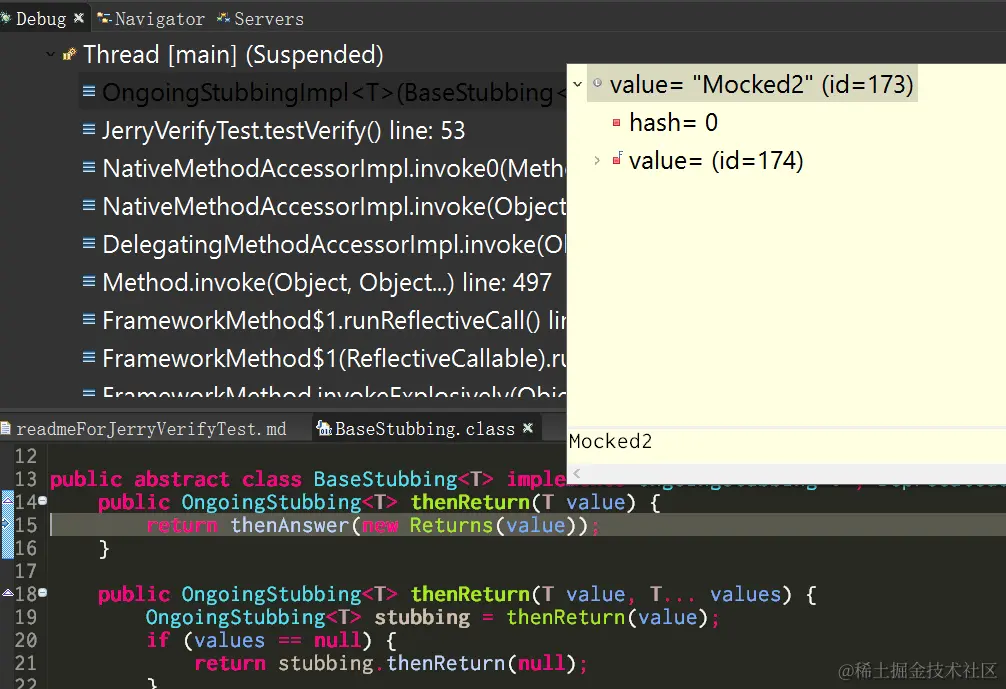The width and height of the screenshot is (1006, 689).
Task: Select NativeMethodAccessorImpl.invoke(Object stack frame
Action: coord(334,207)
